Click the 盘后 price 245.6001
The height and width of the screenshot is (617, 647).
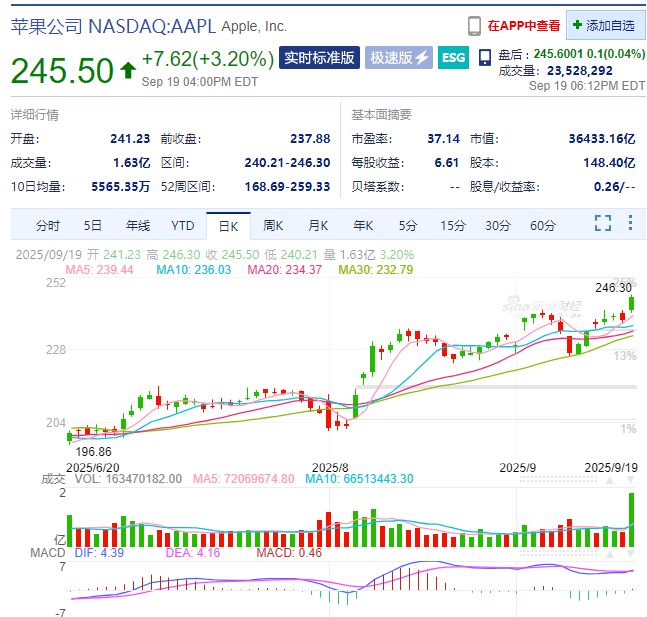pyautogui.click(x=558, y=54)
